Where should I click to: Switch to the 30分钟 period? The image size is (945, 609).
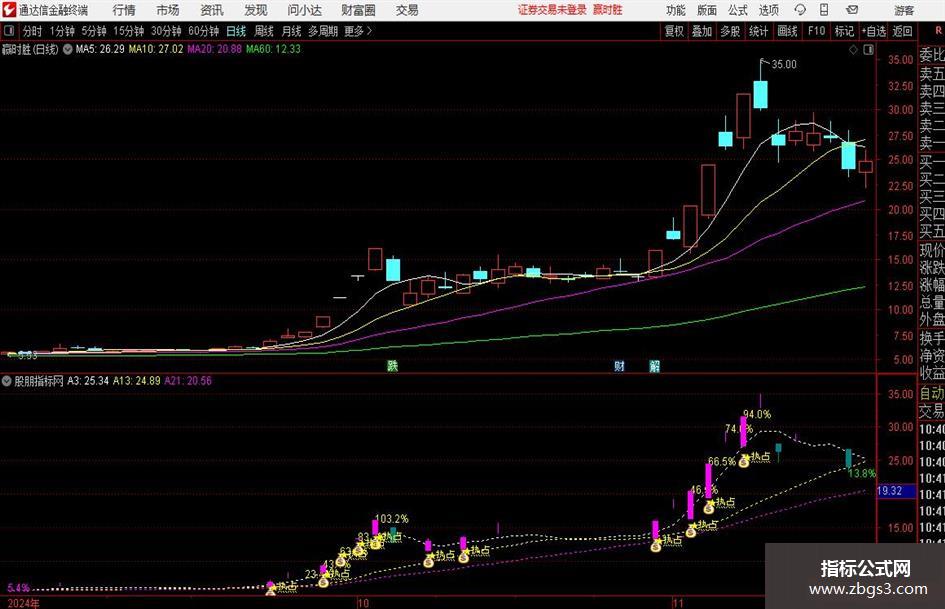tap(166, 31)
